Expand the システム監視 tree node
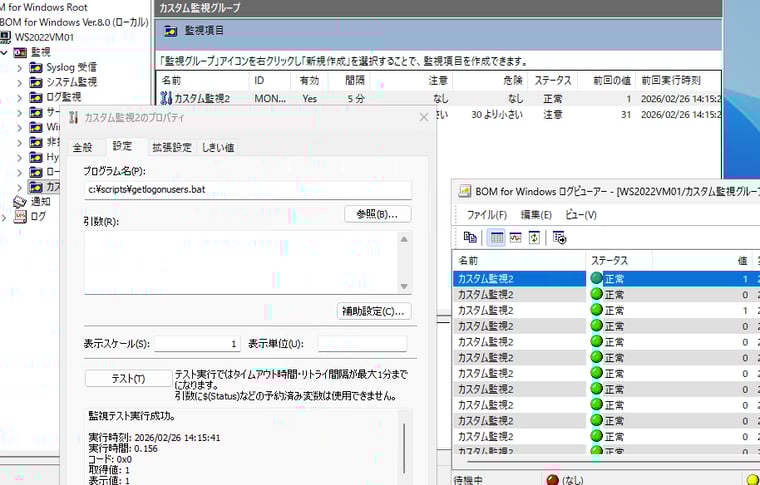The height and width of the screenshot is (485, 760). [x=19, y=83]
